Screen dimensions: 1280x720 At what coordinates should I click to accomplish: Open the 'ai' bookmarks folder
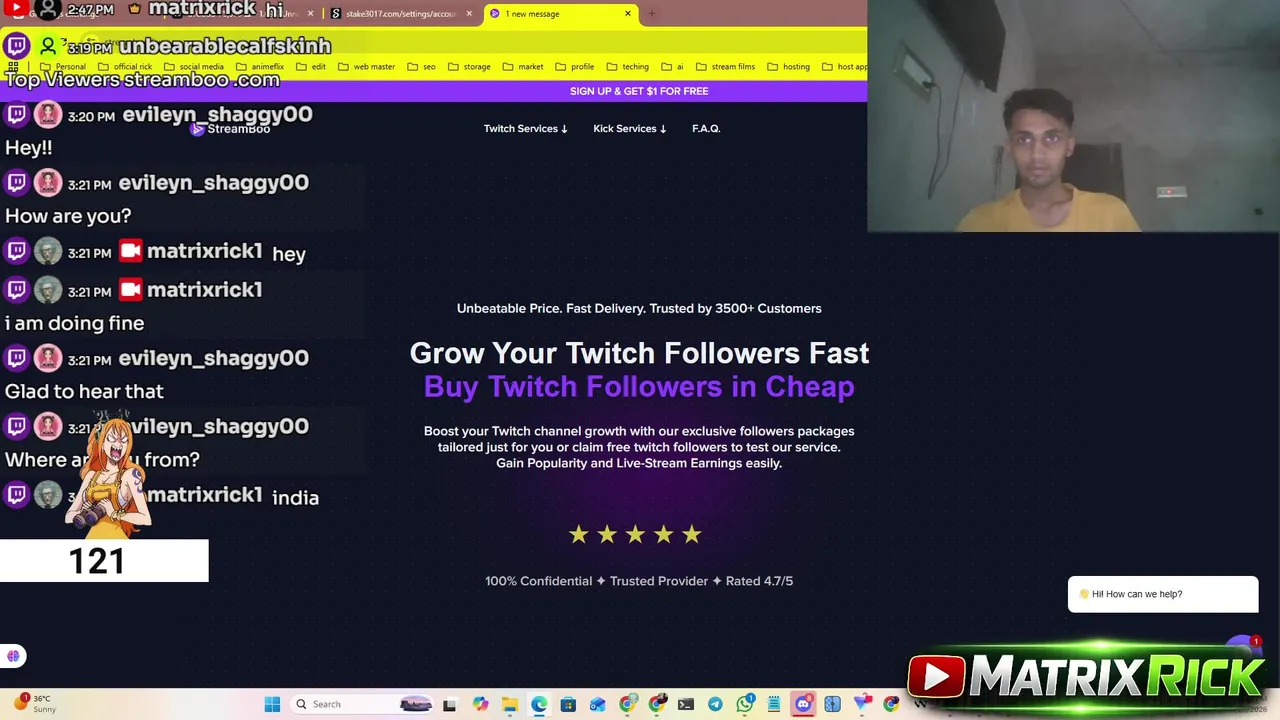point(672,67)
